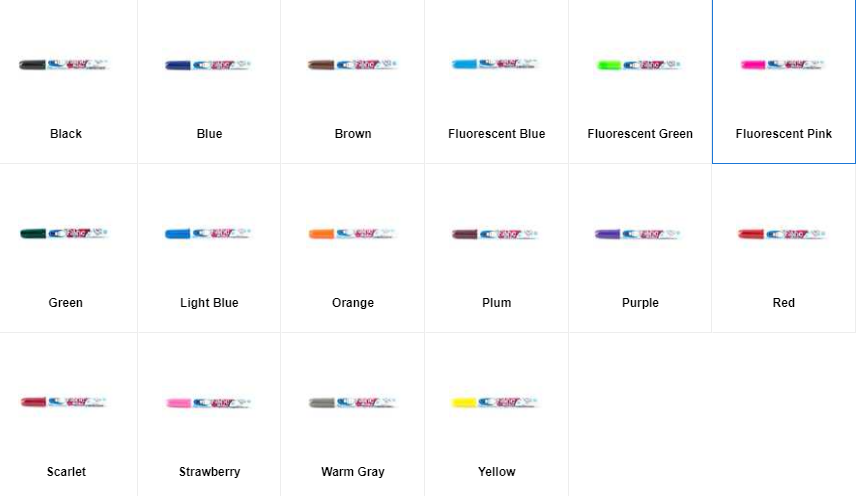Screen dimensions: 856x496
Task: Click the Purple color label
Action: (640, 303)
